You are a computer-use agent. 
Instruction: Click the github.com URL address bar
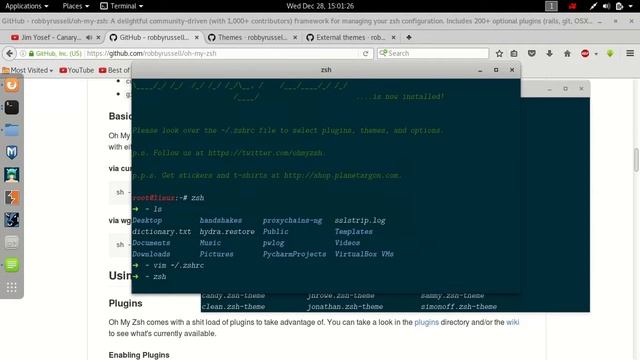click(222, 53)
